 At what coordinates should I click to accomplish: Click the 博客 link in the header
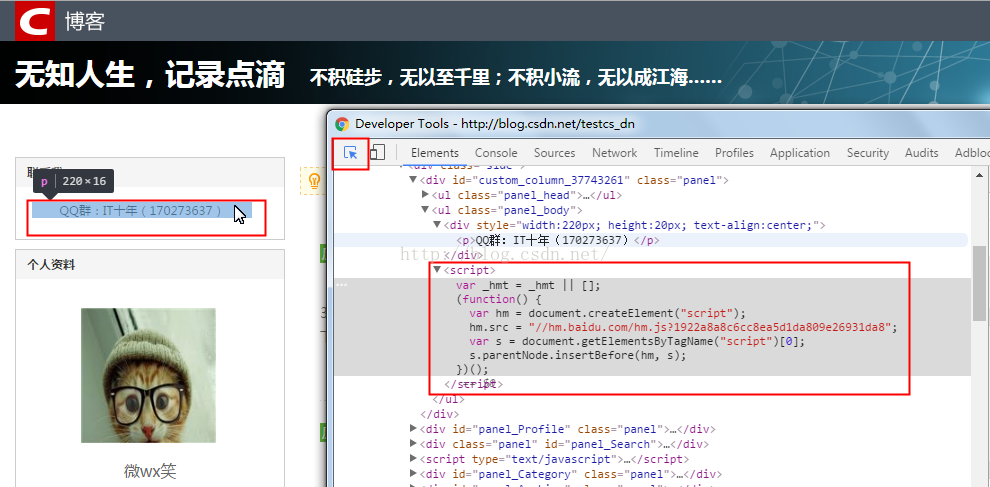coord(85,21)
